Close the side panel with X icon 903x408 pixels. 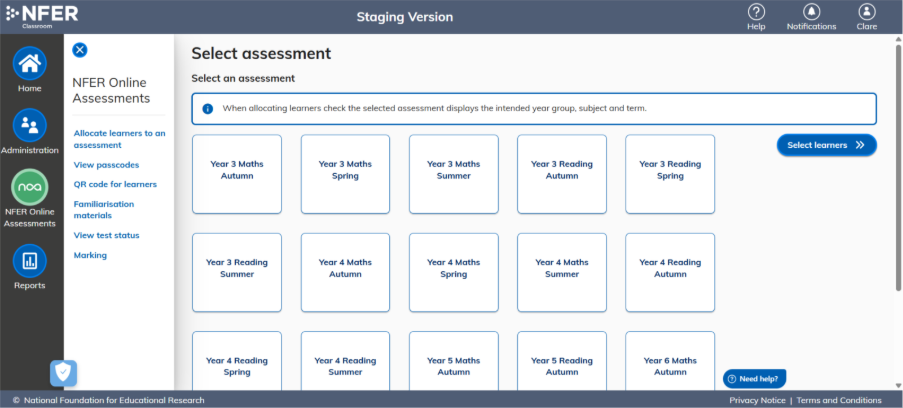pyautogui.click(x=79, y=50)
